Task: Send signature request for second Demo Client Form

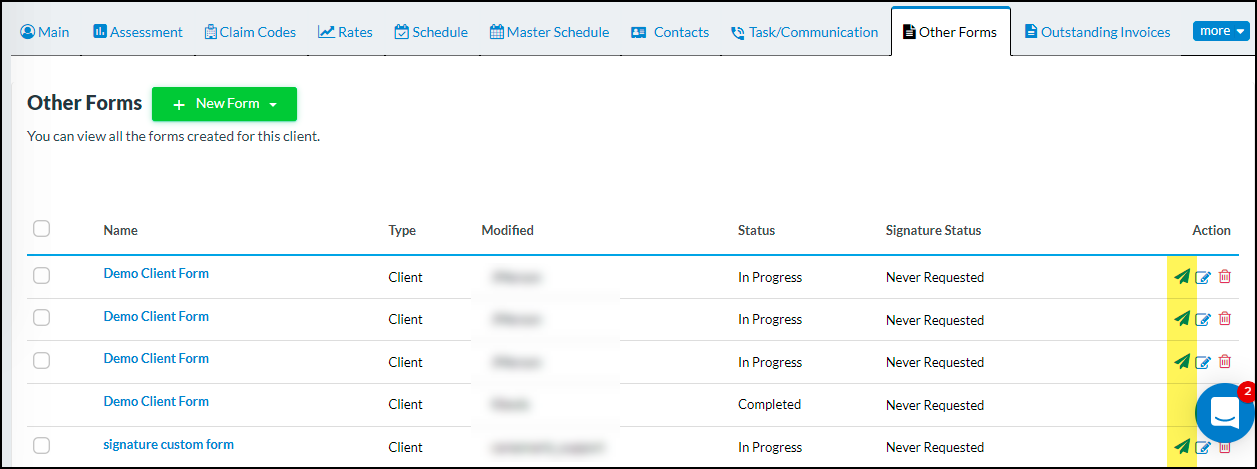Action: (1182, 319)
